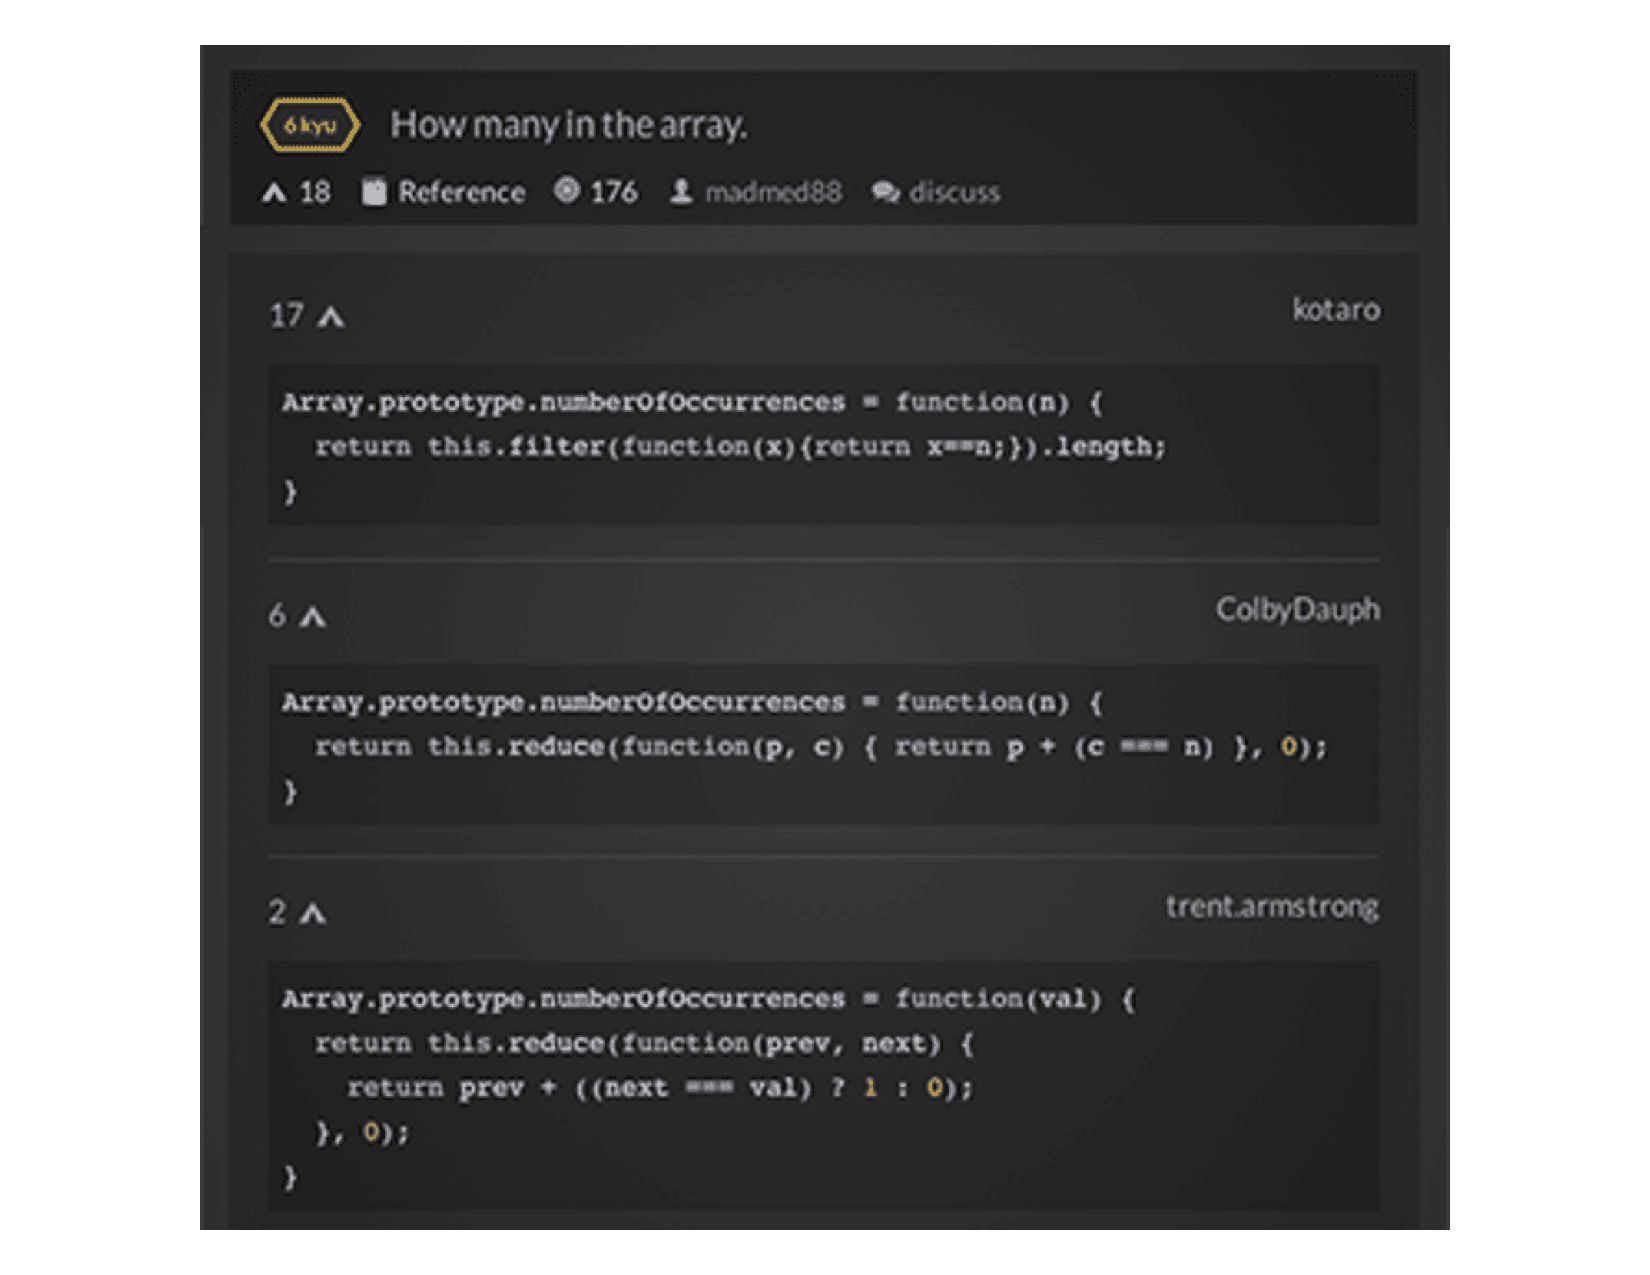Click the kata title How many in the array
Screen dimensions: 1650x1275
[x=570, y=124]
